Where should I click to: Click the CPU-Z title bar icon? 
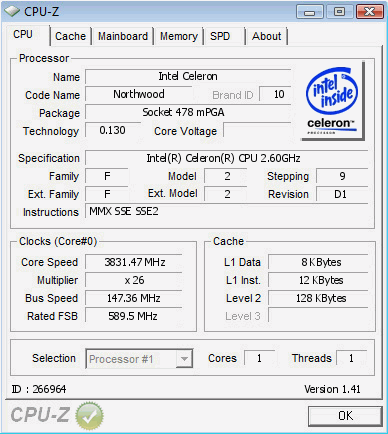12,12
